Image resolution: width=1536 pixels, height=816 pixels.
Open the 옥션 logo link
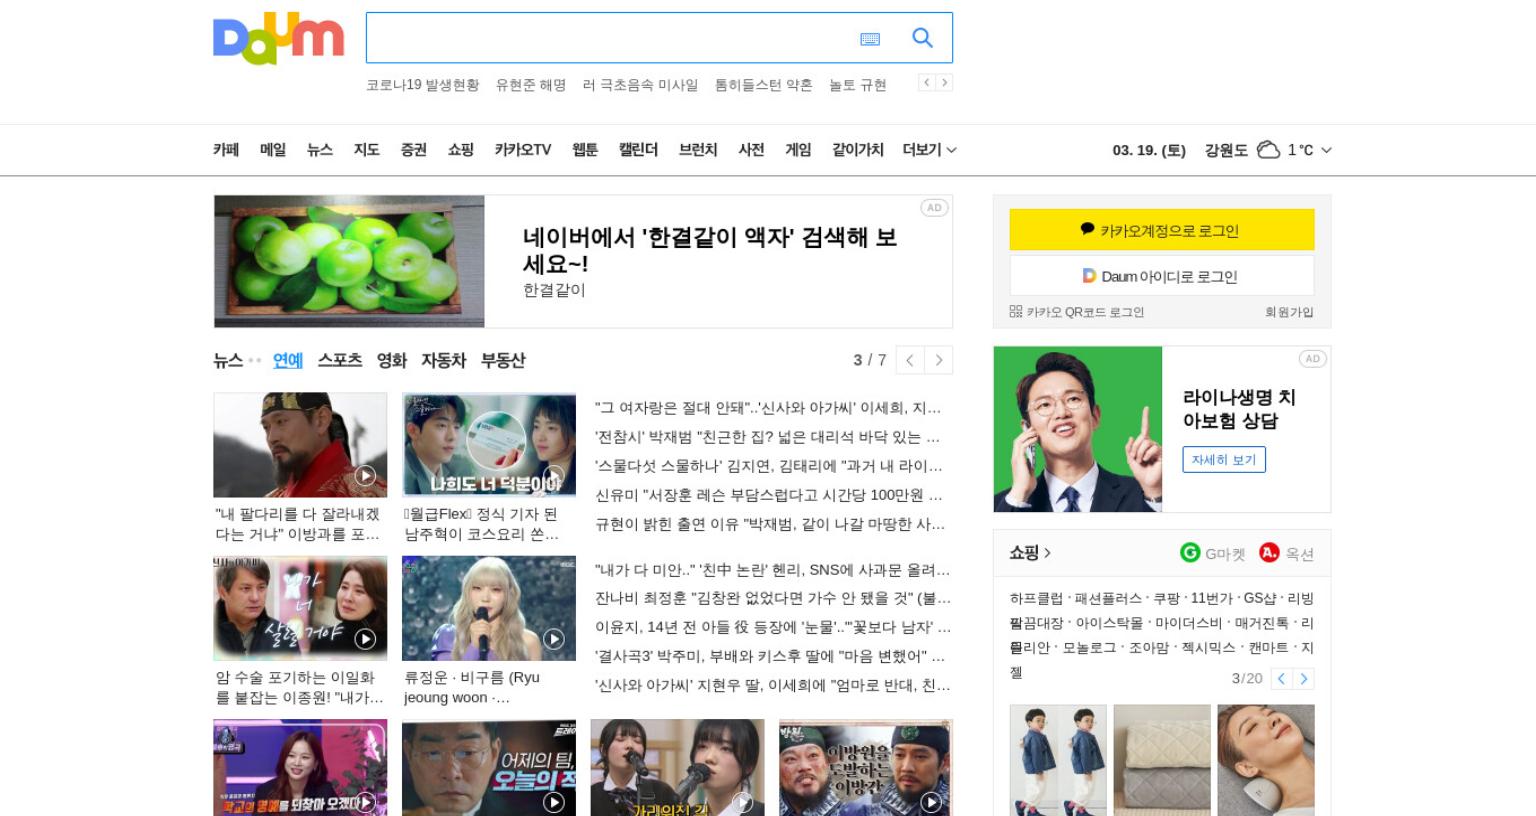point(1287,553)
